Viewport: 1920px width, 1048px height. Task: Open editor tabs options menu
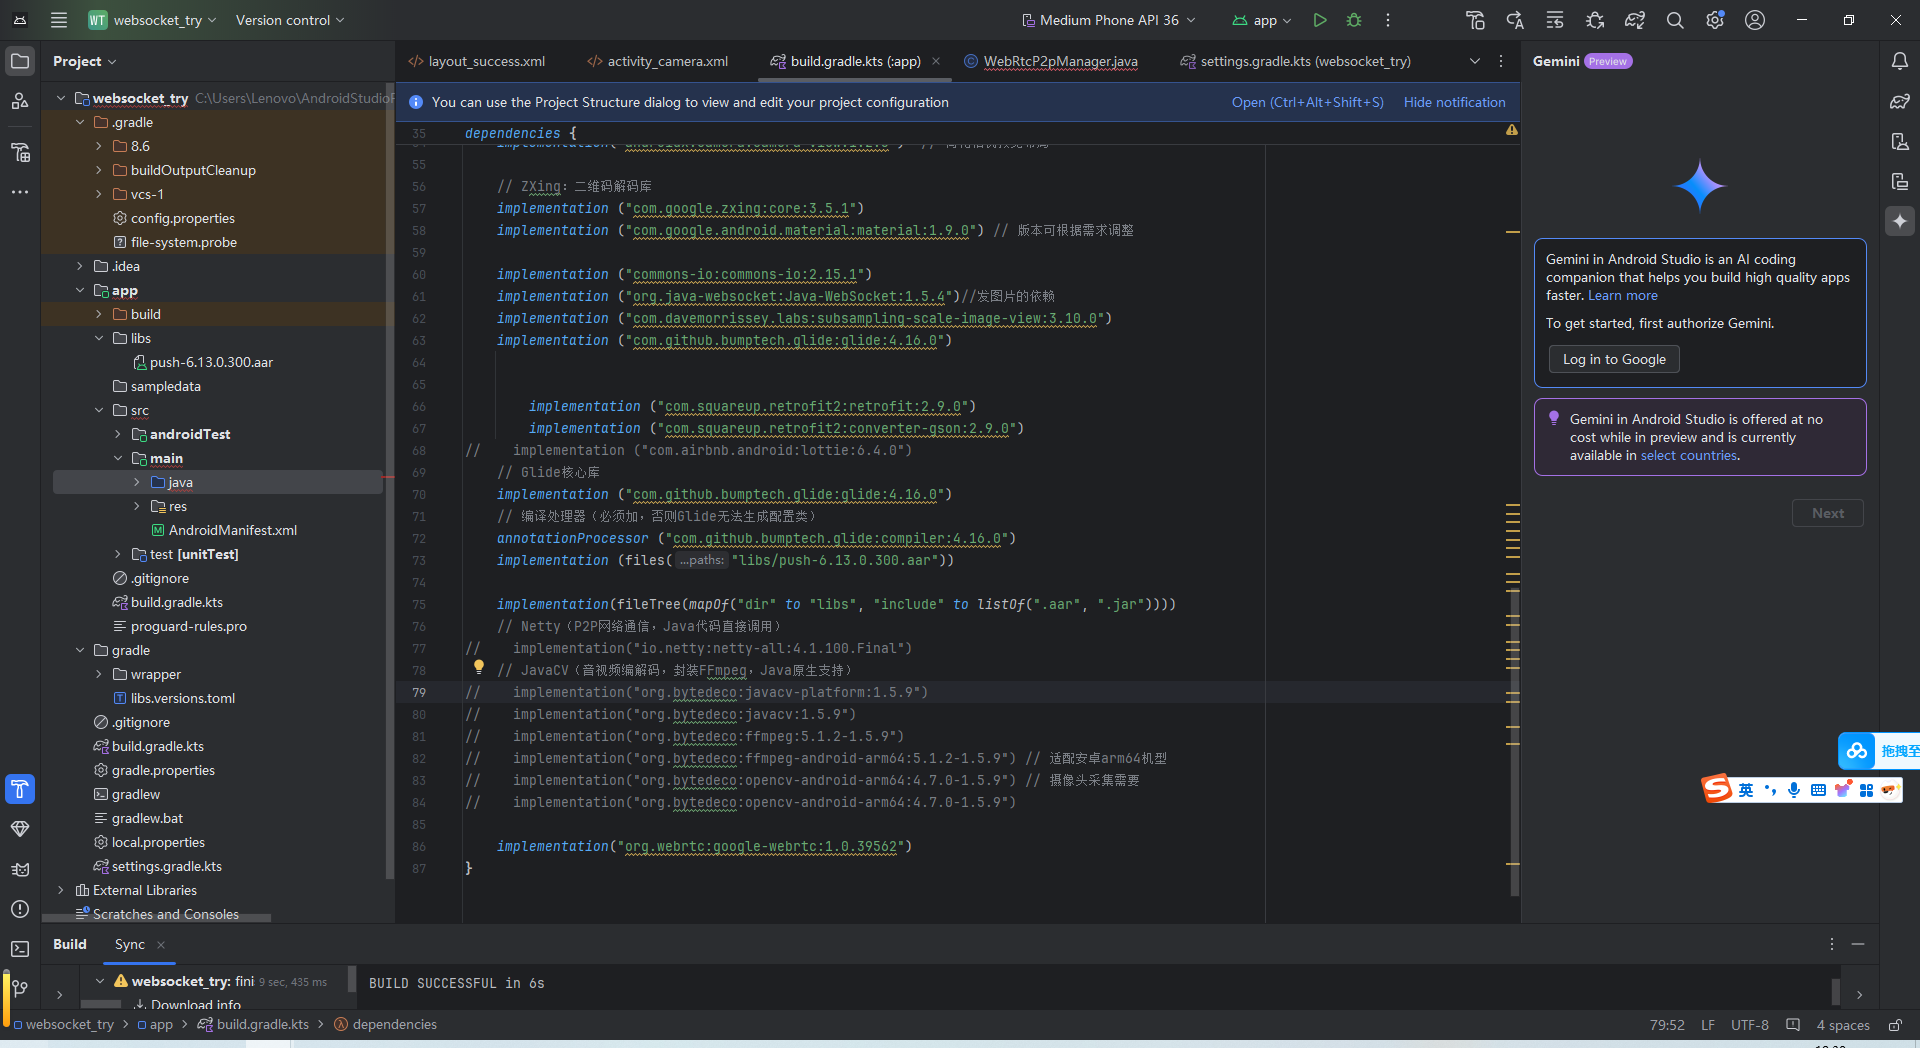(x=1501, y=61)
